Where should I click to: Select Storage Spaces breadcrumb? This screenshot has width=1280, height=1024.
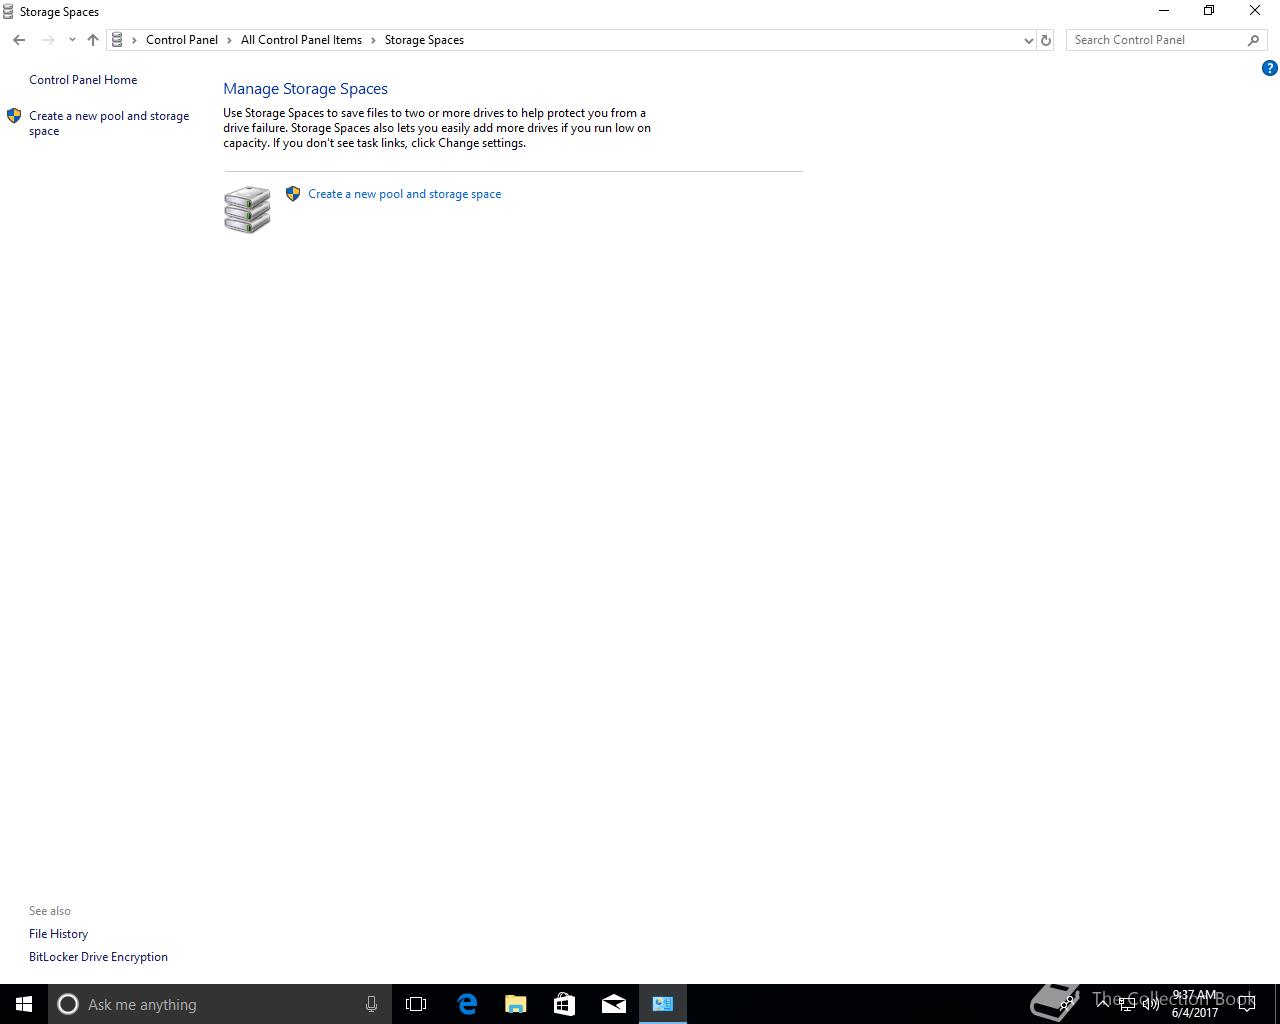tap(424, 40)
